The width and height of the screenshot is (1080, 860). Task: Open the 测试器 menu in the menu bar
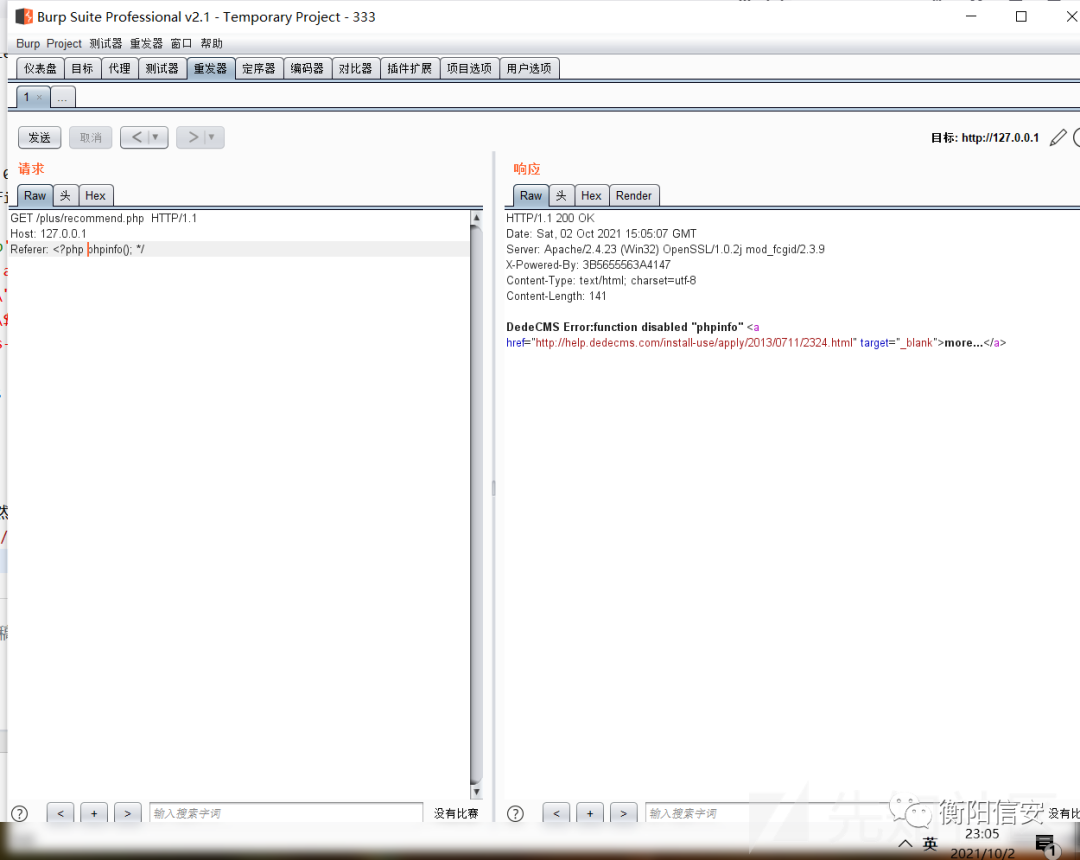[x=105, y=43]
